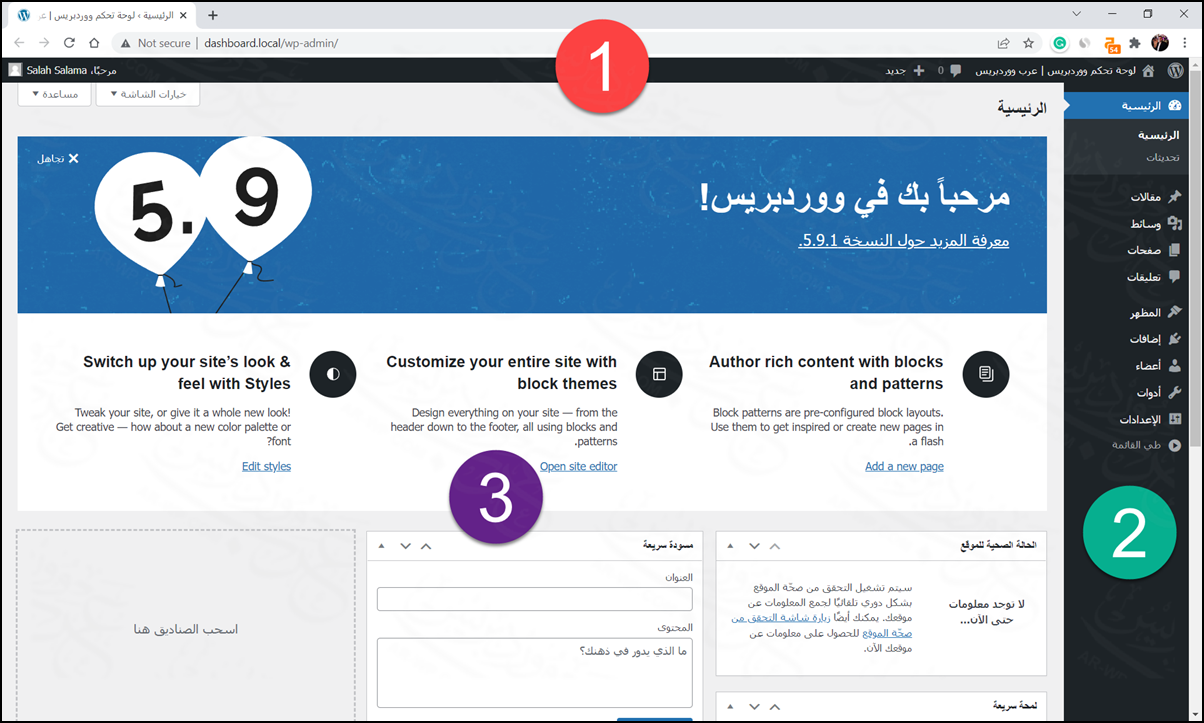Bookmark the page with the star icon
The height and width of the screenshot is (723, 1204).
tap(1028, 43)
